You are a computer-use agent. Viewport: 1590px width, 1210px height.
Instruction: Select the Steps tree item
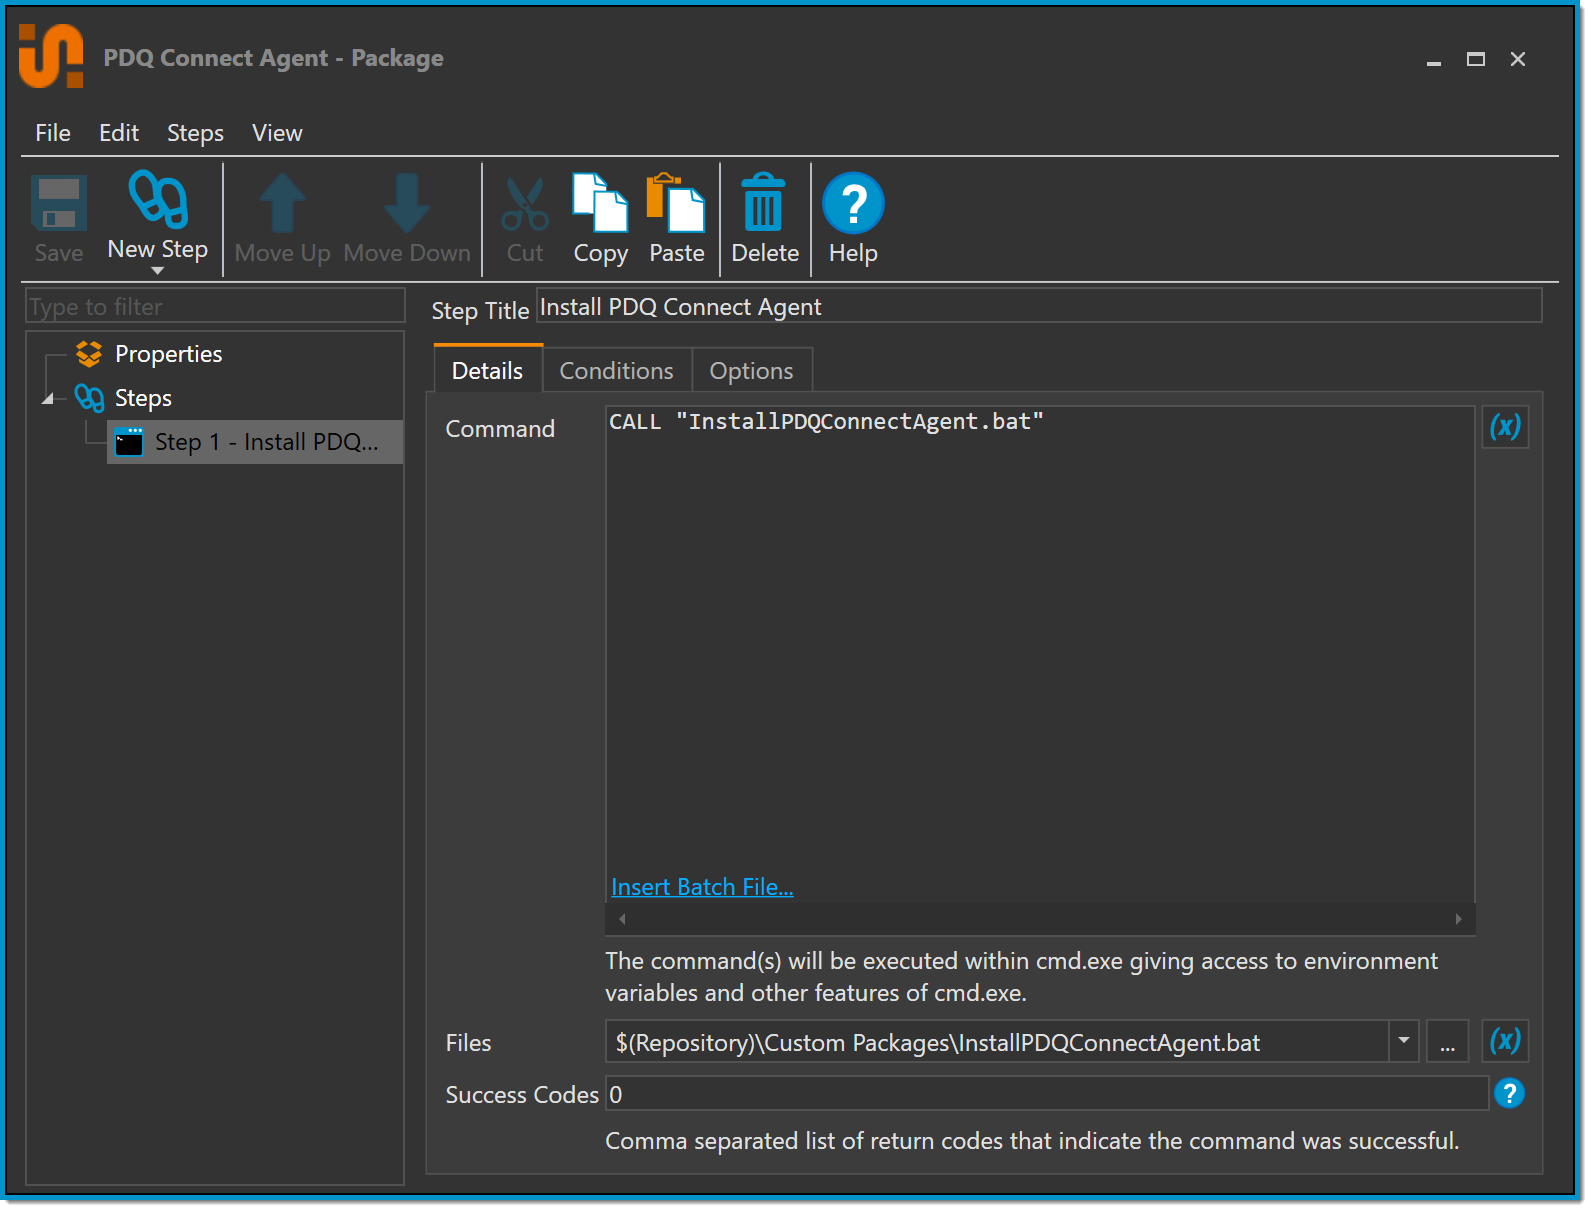[143, 398]
